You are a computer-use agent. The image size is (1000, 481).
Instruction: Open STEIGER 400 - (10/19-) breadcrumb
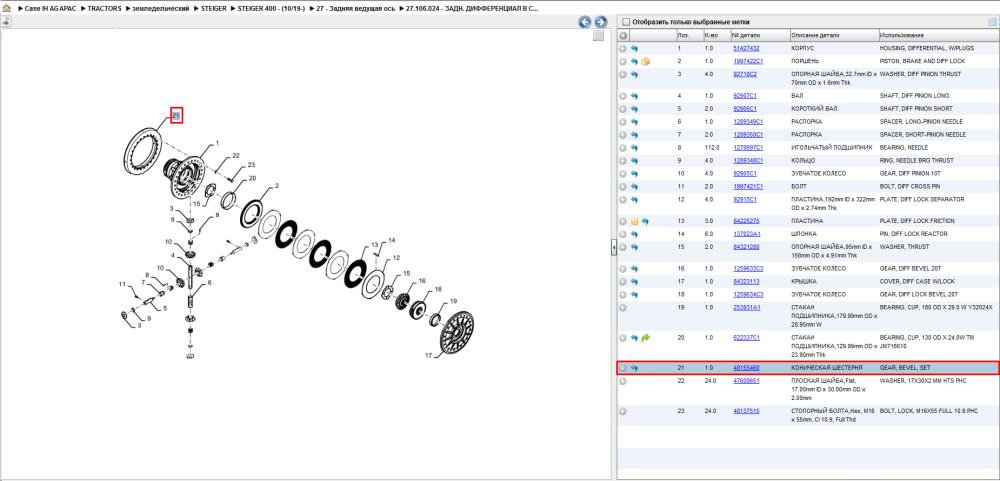(270, 10)
